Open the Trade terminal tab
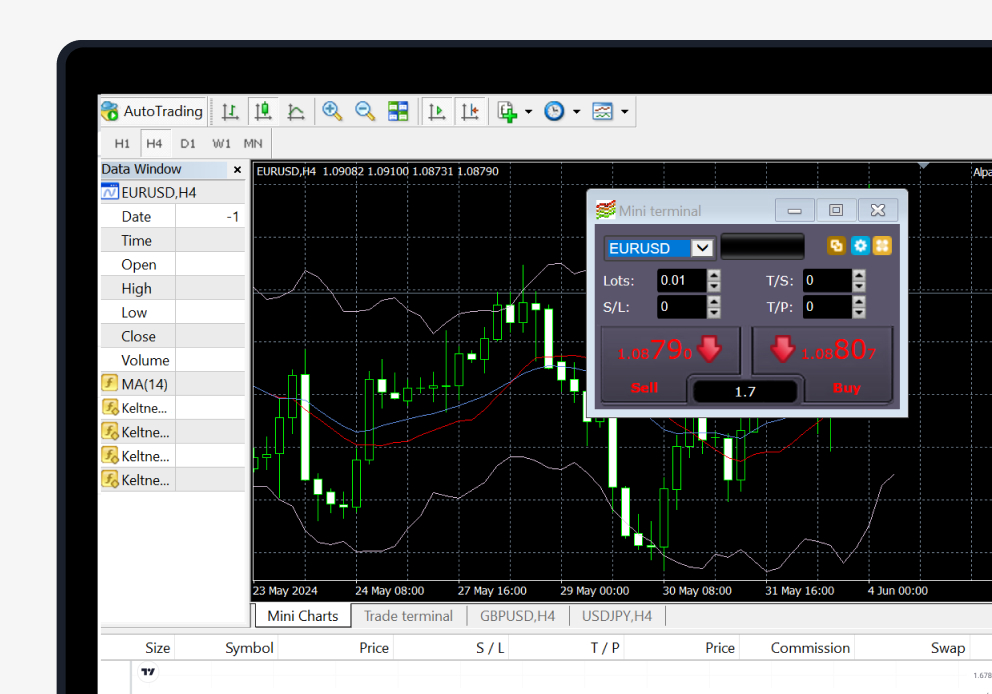Viewport: 992px width, 694px height. coord(408,616)
